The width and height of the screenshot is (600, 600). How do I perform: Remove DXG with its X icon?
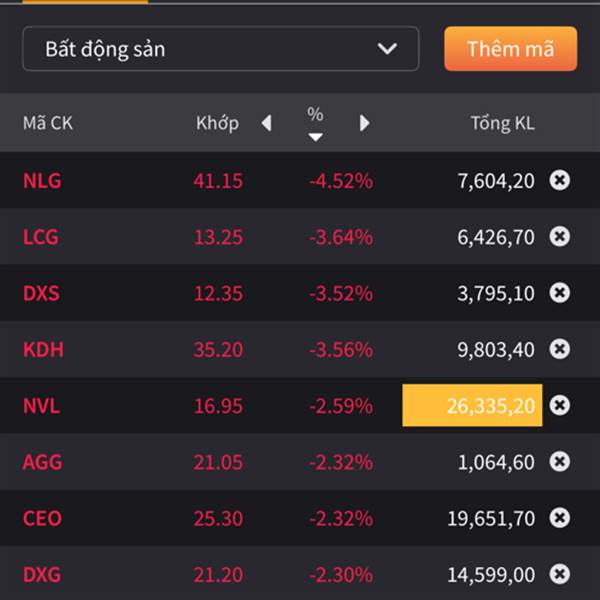(x=559, y=574)
